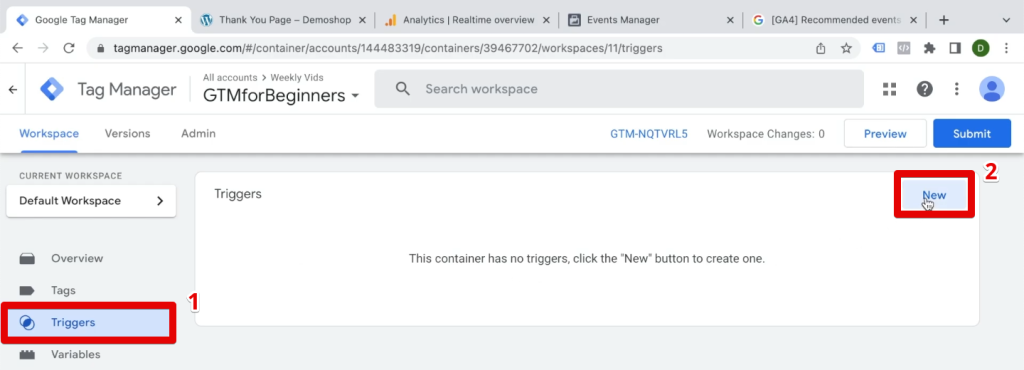Image resolution: width=1024 pixels, height=370 pixels.
Task: Expand the Default Workspace selector
Action: [91, 201]
